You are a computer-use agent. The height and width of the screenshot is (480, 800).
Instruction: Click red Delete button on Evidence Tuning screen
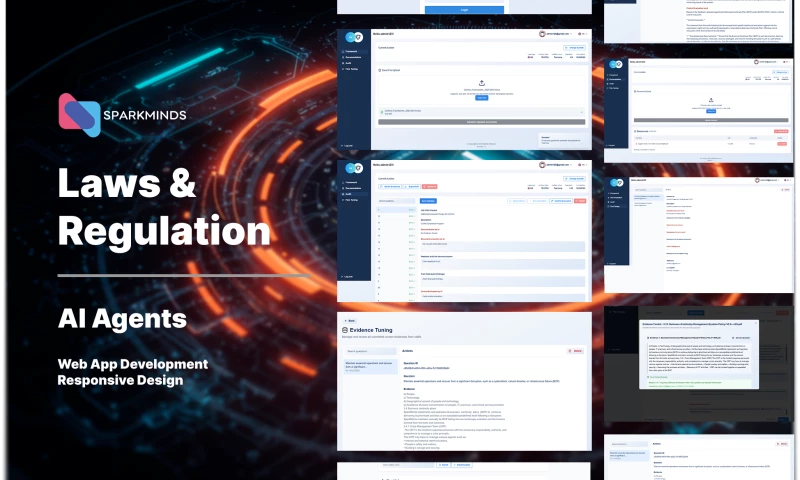pos(575,351)
